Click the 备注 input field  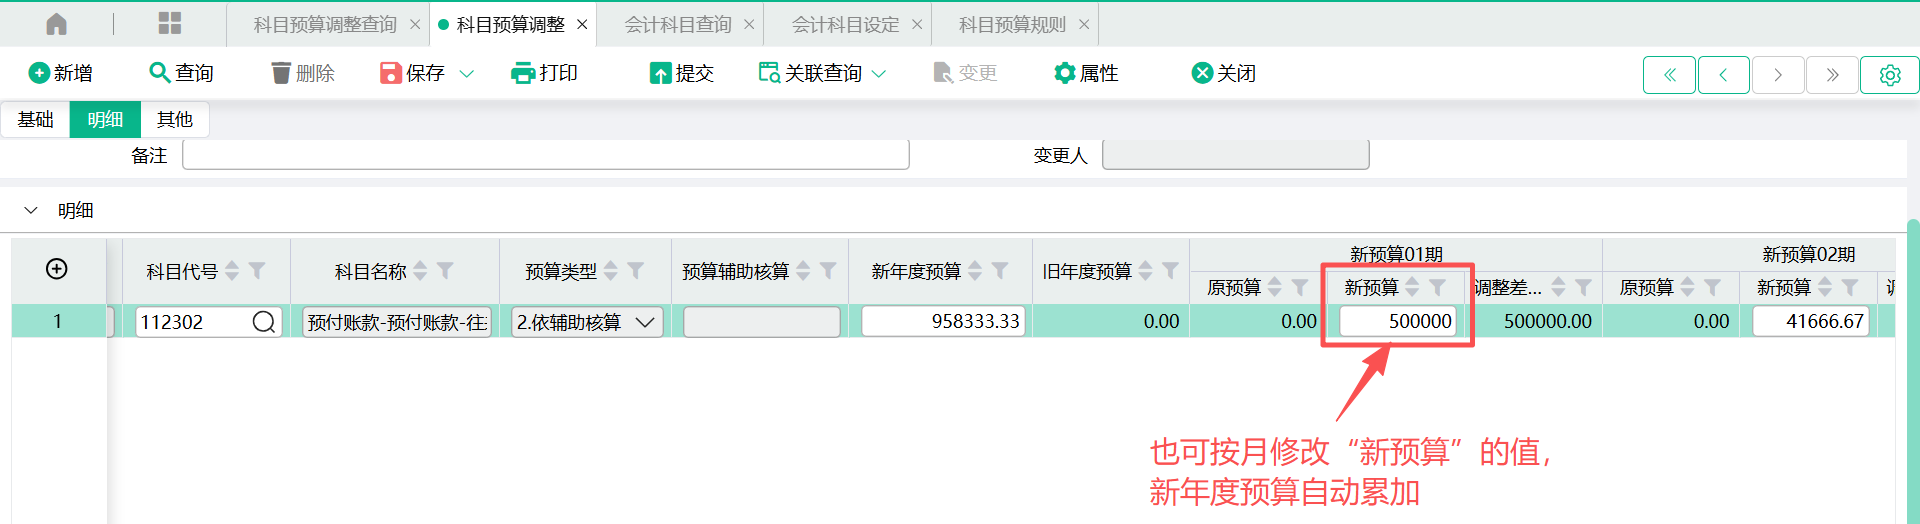tap(545, 156)
